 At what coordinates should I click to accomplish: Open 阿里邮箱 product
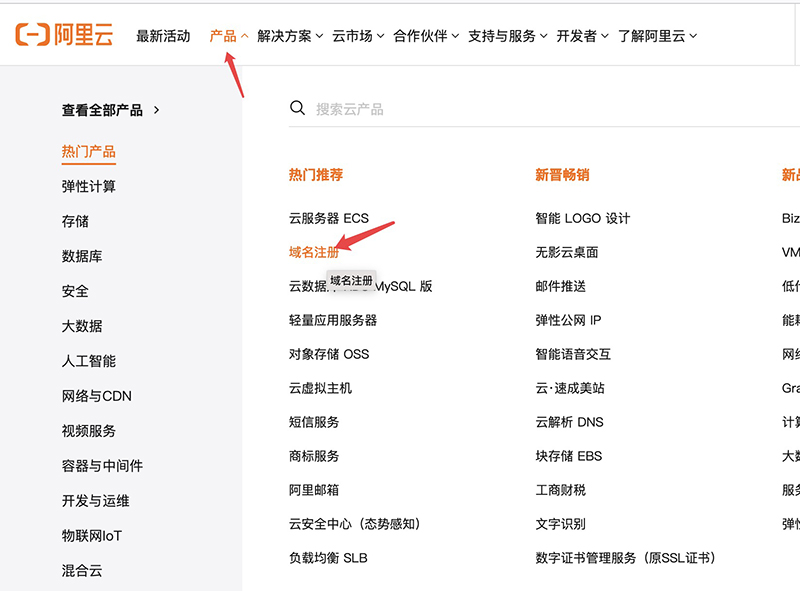(x=314, y=490)
